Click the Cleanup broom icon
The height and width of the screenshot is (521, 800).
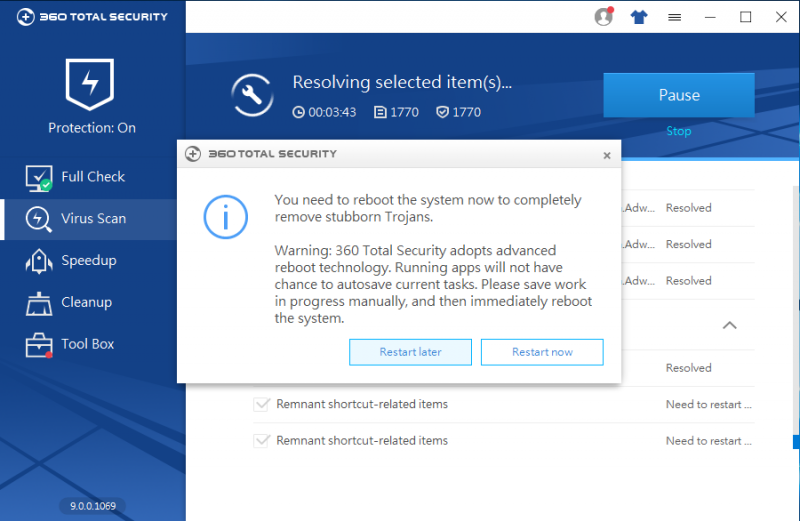(x=38, y=303)
